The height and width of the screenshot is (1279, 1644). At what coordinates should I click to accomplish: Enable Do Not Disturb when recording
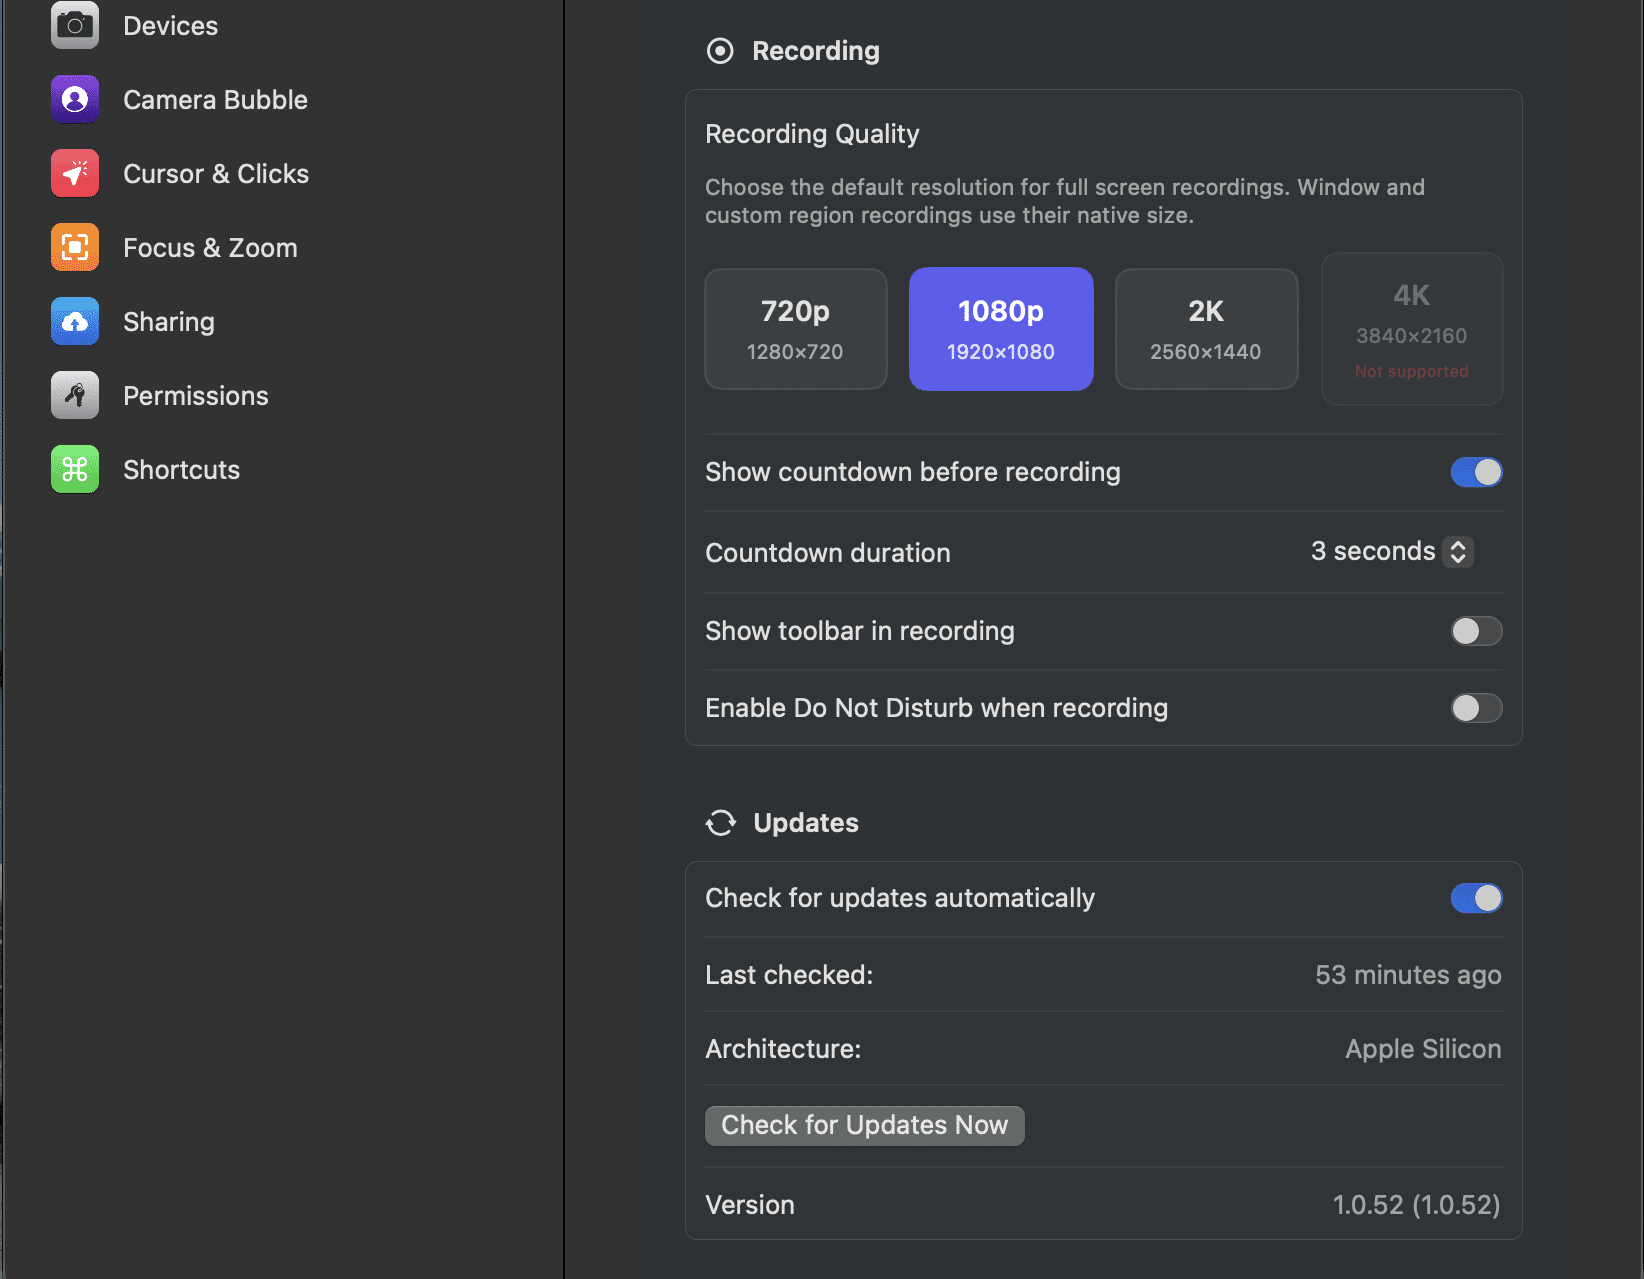[1476, 708]
